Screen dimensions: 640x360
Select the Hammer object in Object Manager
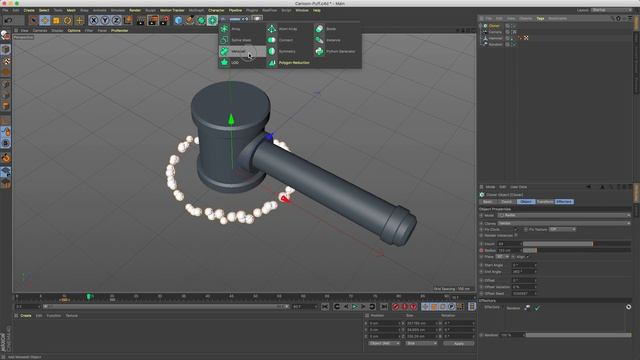[496, 38]
